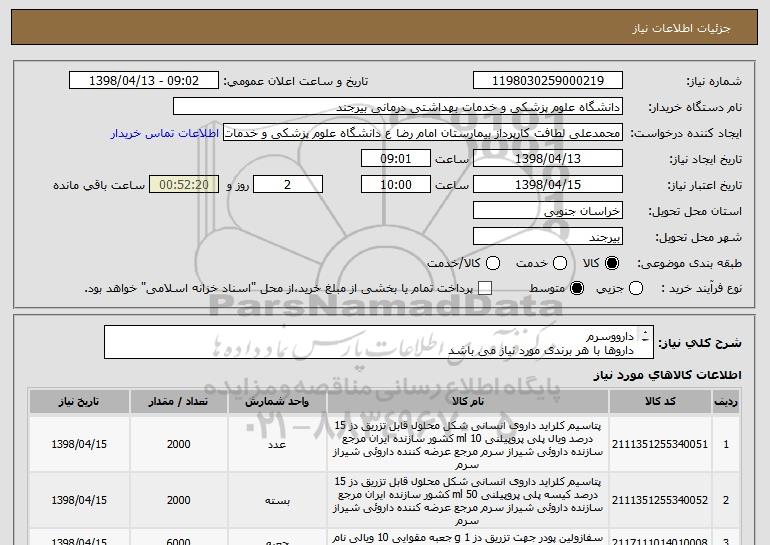770x545 pixels.
Task: Click the public announcement date field 09:02
Action: coord(144,81)
